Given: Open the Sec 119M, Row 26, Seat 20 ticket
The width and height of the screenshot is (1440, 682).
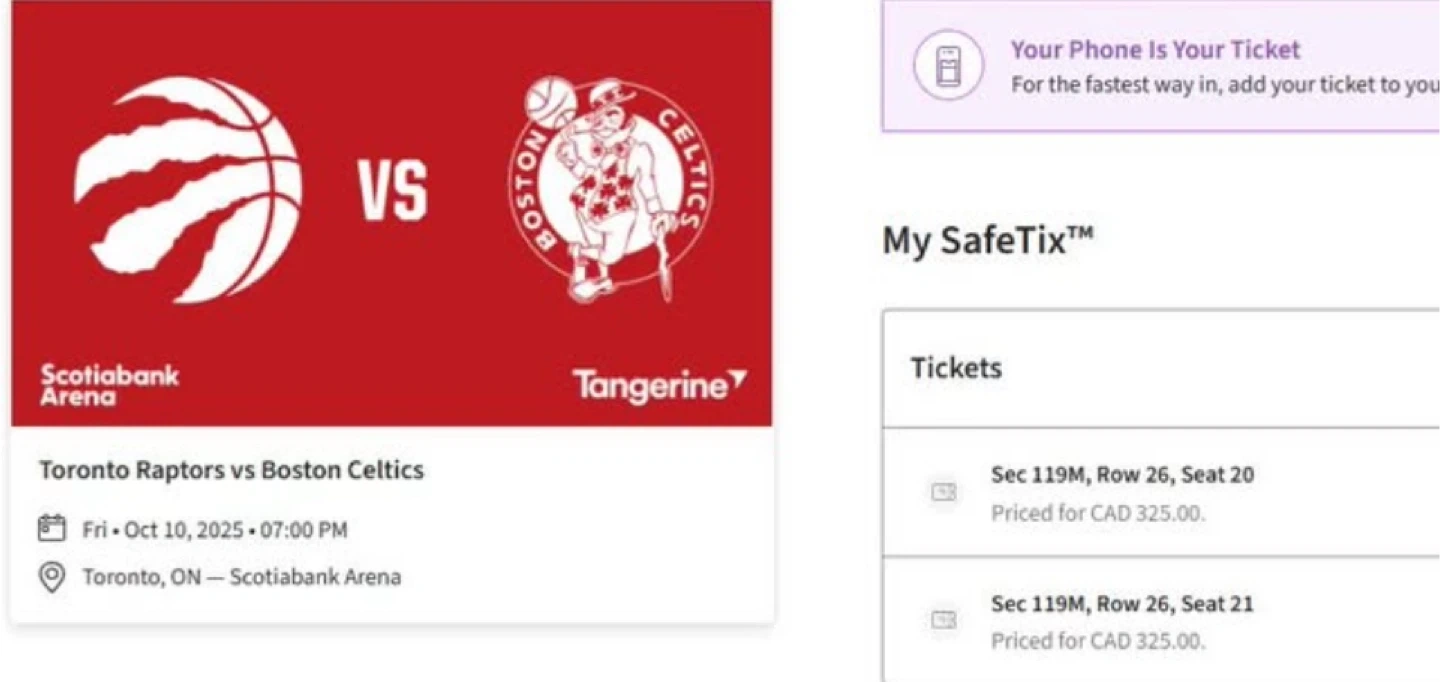Looking at the screenshot, I should click(1122, 475).
